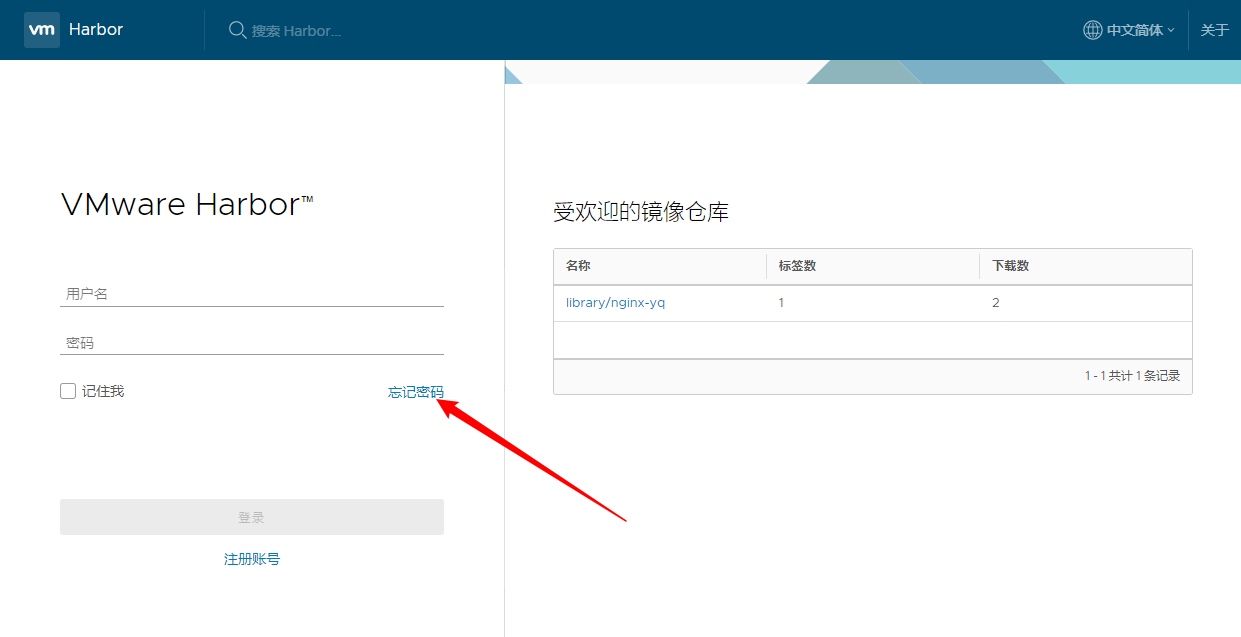Click the 记住我 label text
The image size is (1241, 637).
(103, 391)
